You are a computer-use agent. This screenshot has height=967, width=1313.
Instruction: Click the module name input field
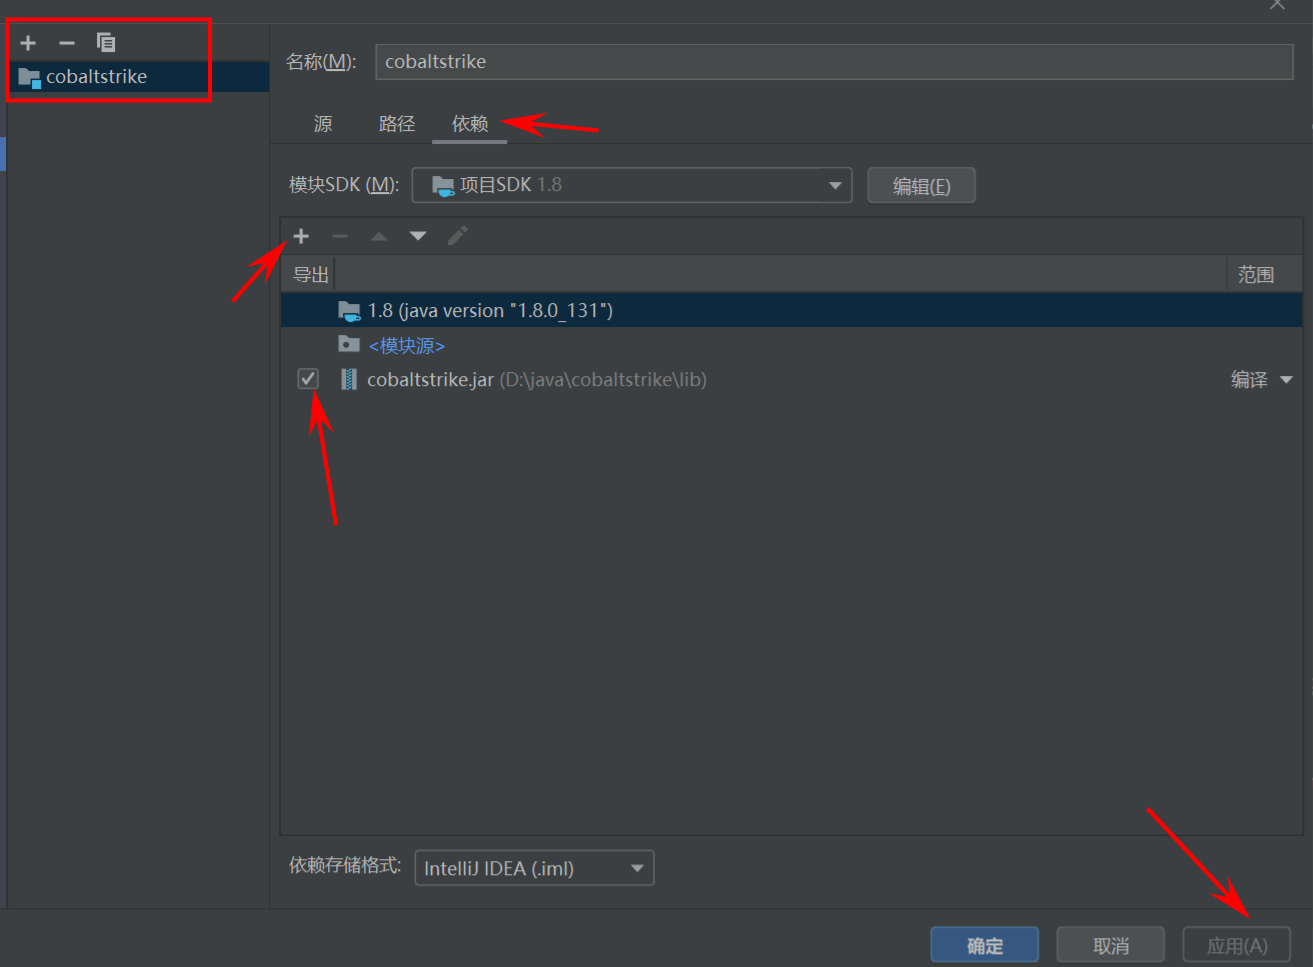pyautogui.click(x=833, y=62)
